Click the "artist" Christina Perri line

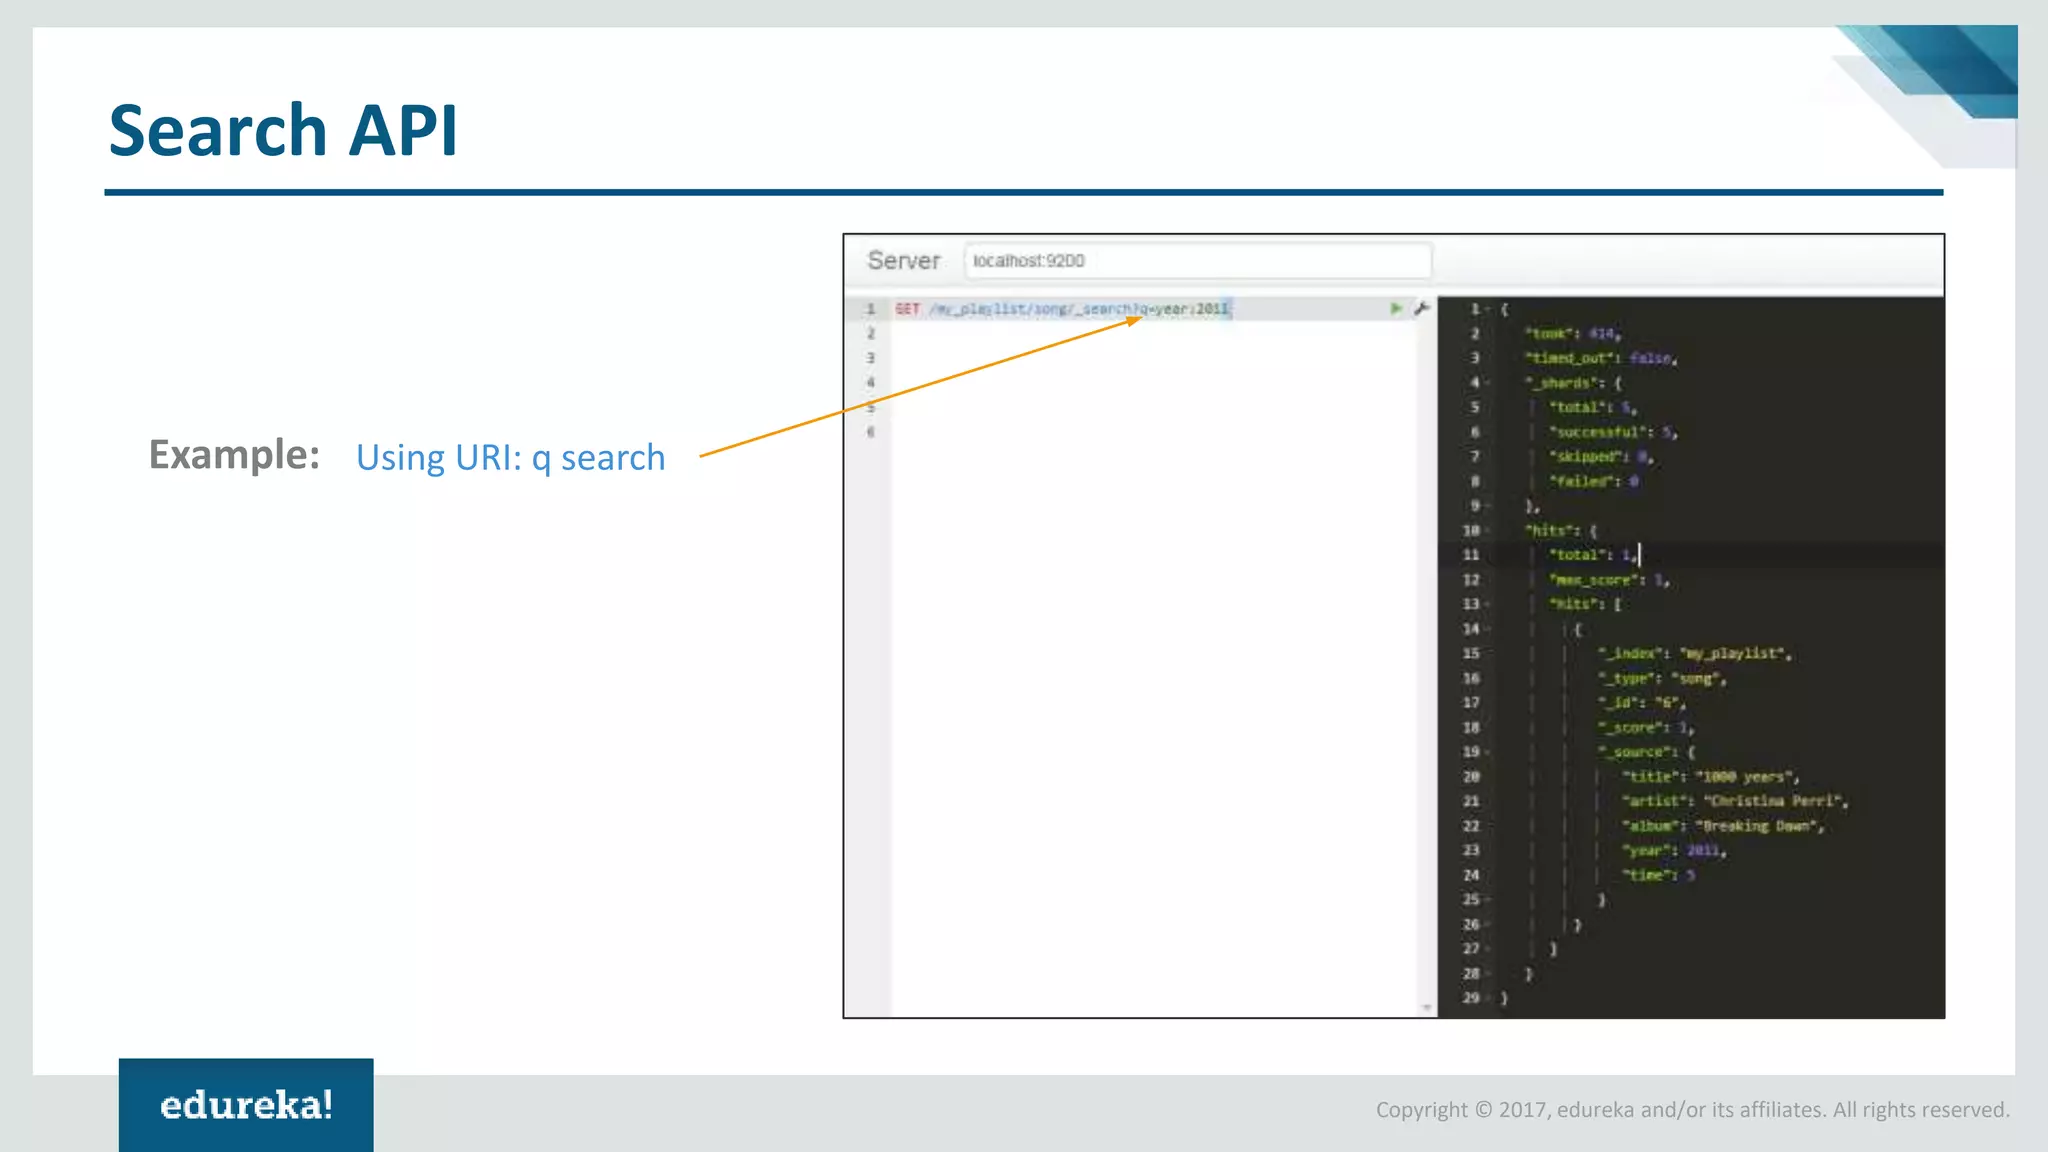click(1734, 801)
